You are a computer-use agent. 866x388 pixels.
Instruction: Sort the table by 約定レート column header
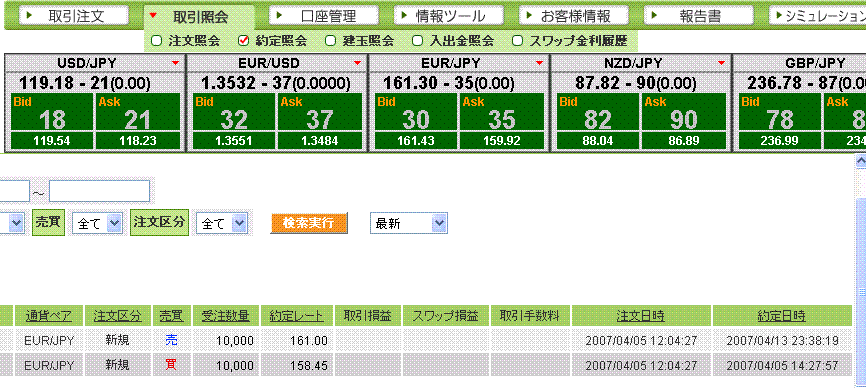point(297,316)
